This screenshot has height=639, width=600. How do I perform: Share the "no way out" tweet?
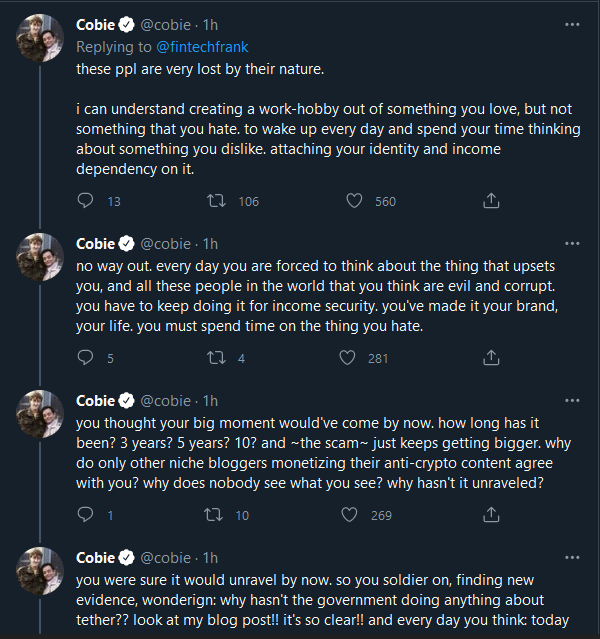coord(491,358)
